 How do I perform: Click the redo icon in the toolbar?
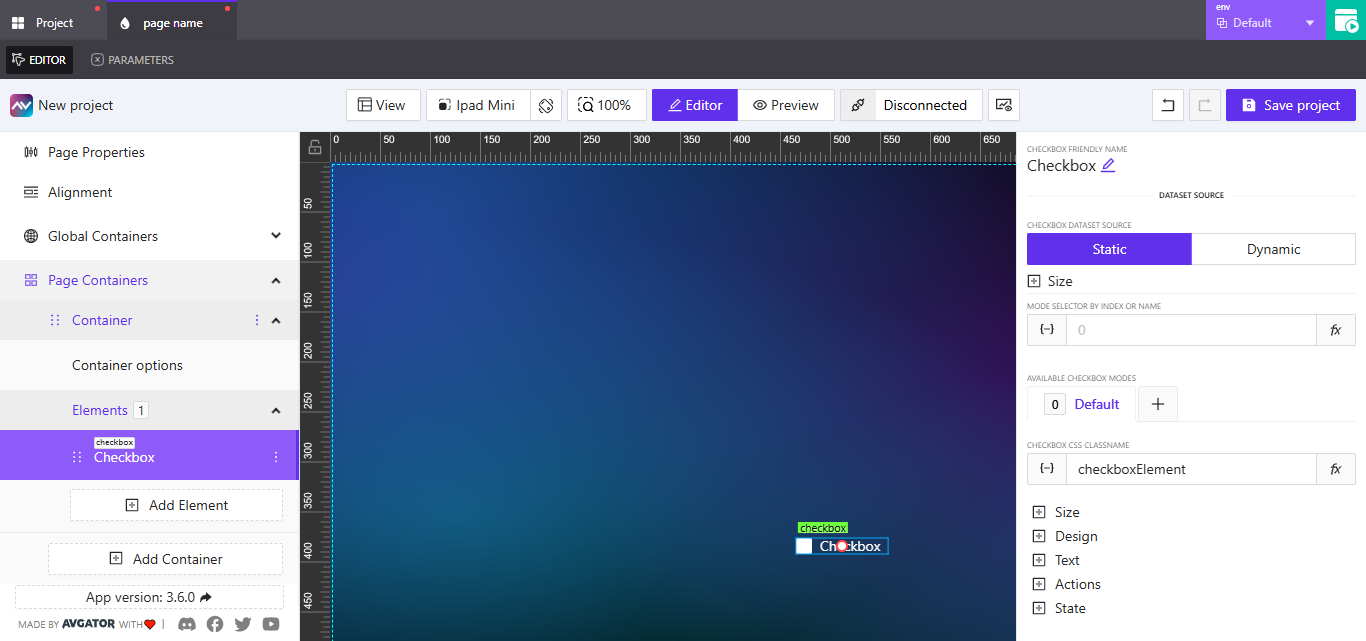click(1206, 105)
